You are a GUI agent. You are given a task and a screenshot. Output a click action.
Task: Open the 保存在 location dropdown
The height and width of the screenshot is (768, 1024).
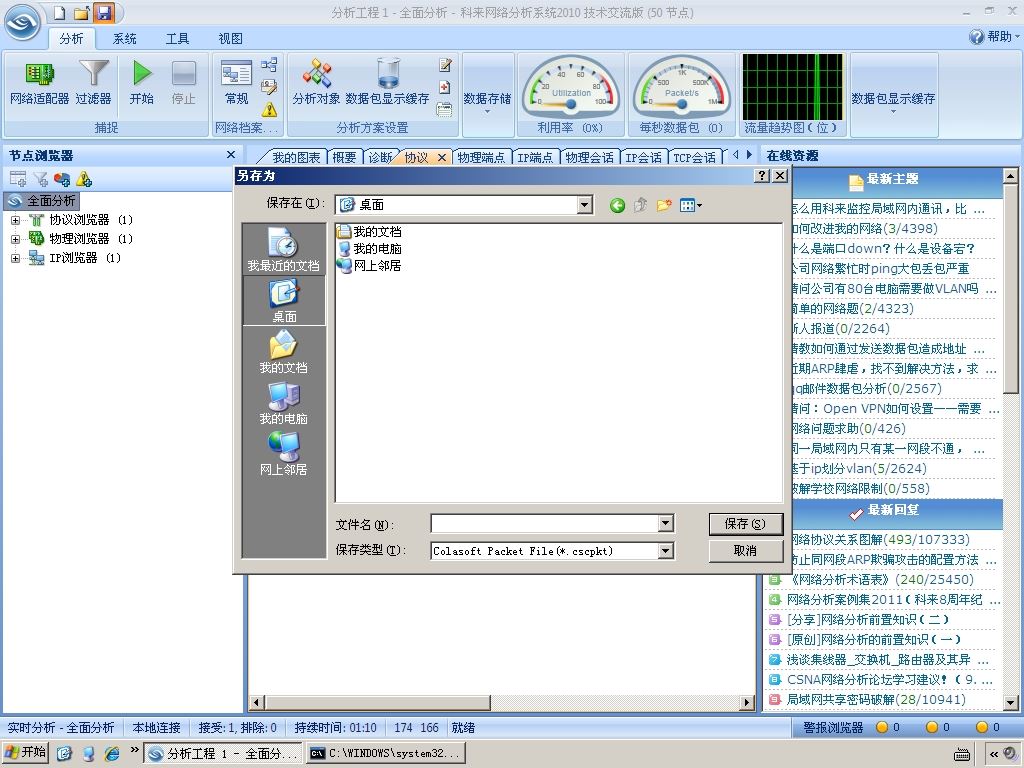[584, 205]
